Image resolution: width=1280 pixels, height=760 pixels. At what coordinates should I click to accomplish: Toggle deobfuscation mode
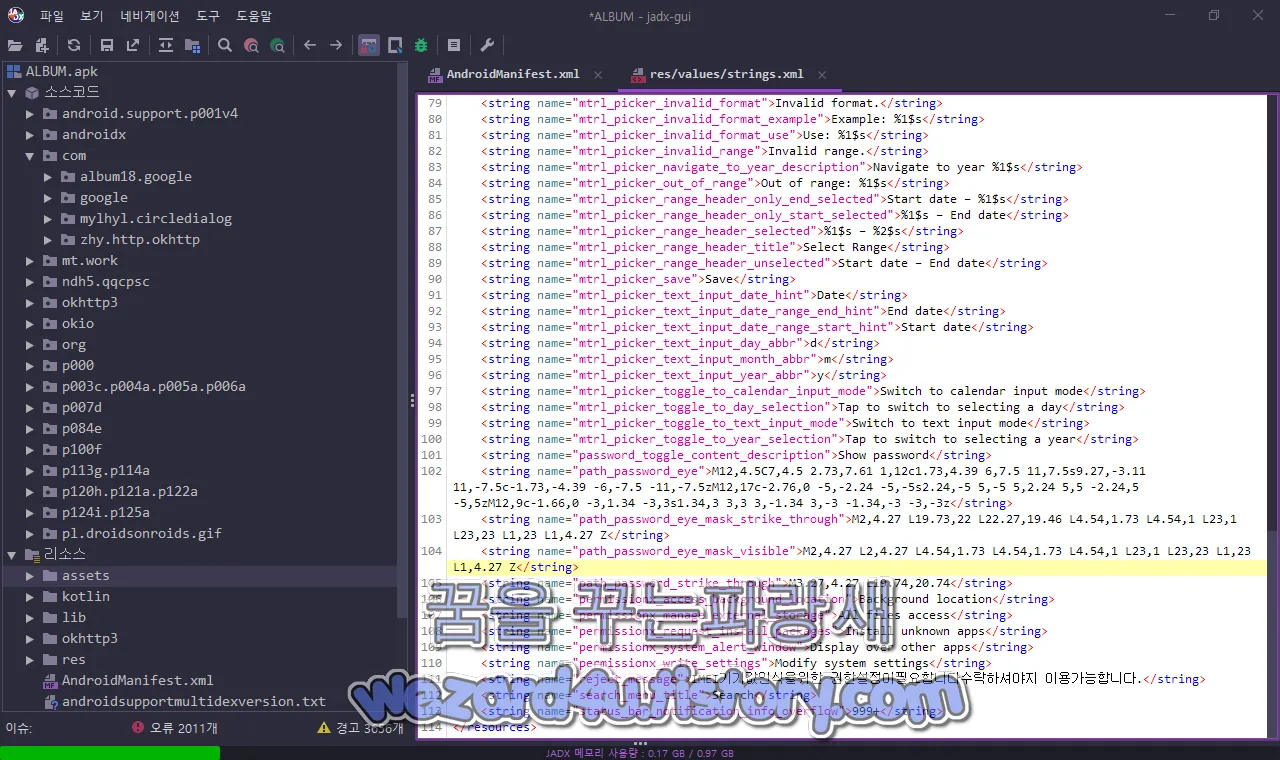(x=368, y=44)
